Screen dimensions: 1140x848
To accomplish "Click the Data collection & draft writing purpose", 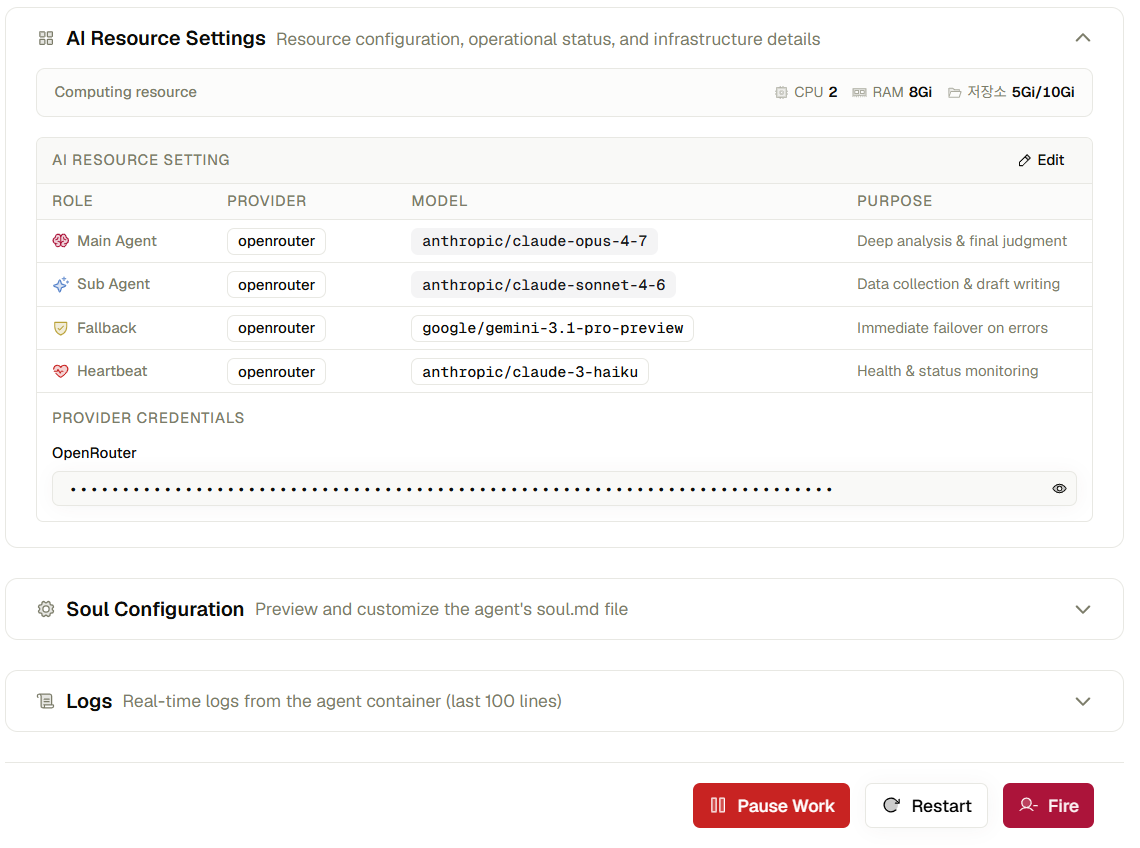I will (x=958, y=284).
